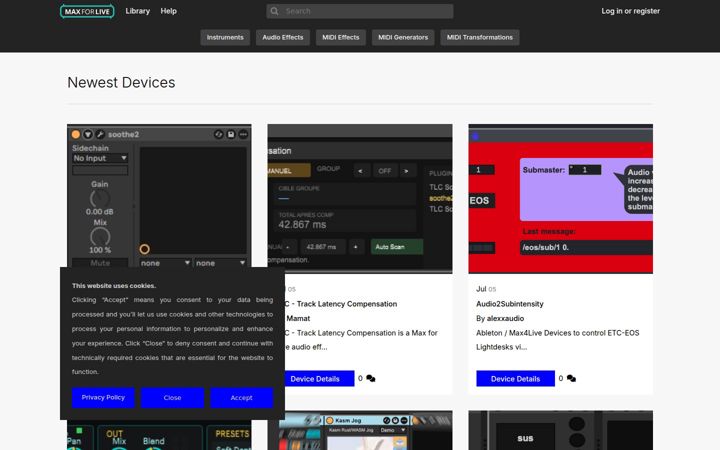Select the MIDI Effects category tab
The height and width of the screenshot is (450, 720).
[x=341, y=37]
